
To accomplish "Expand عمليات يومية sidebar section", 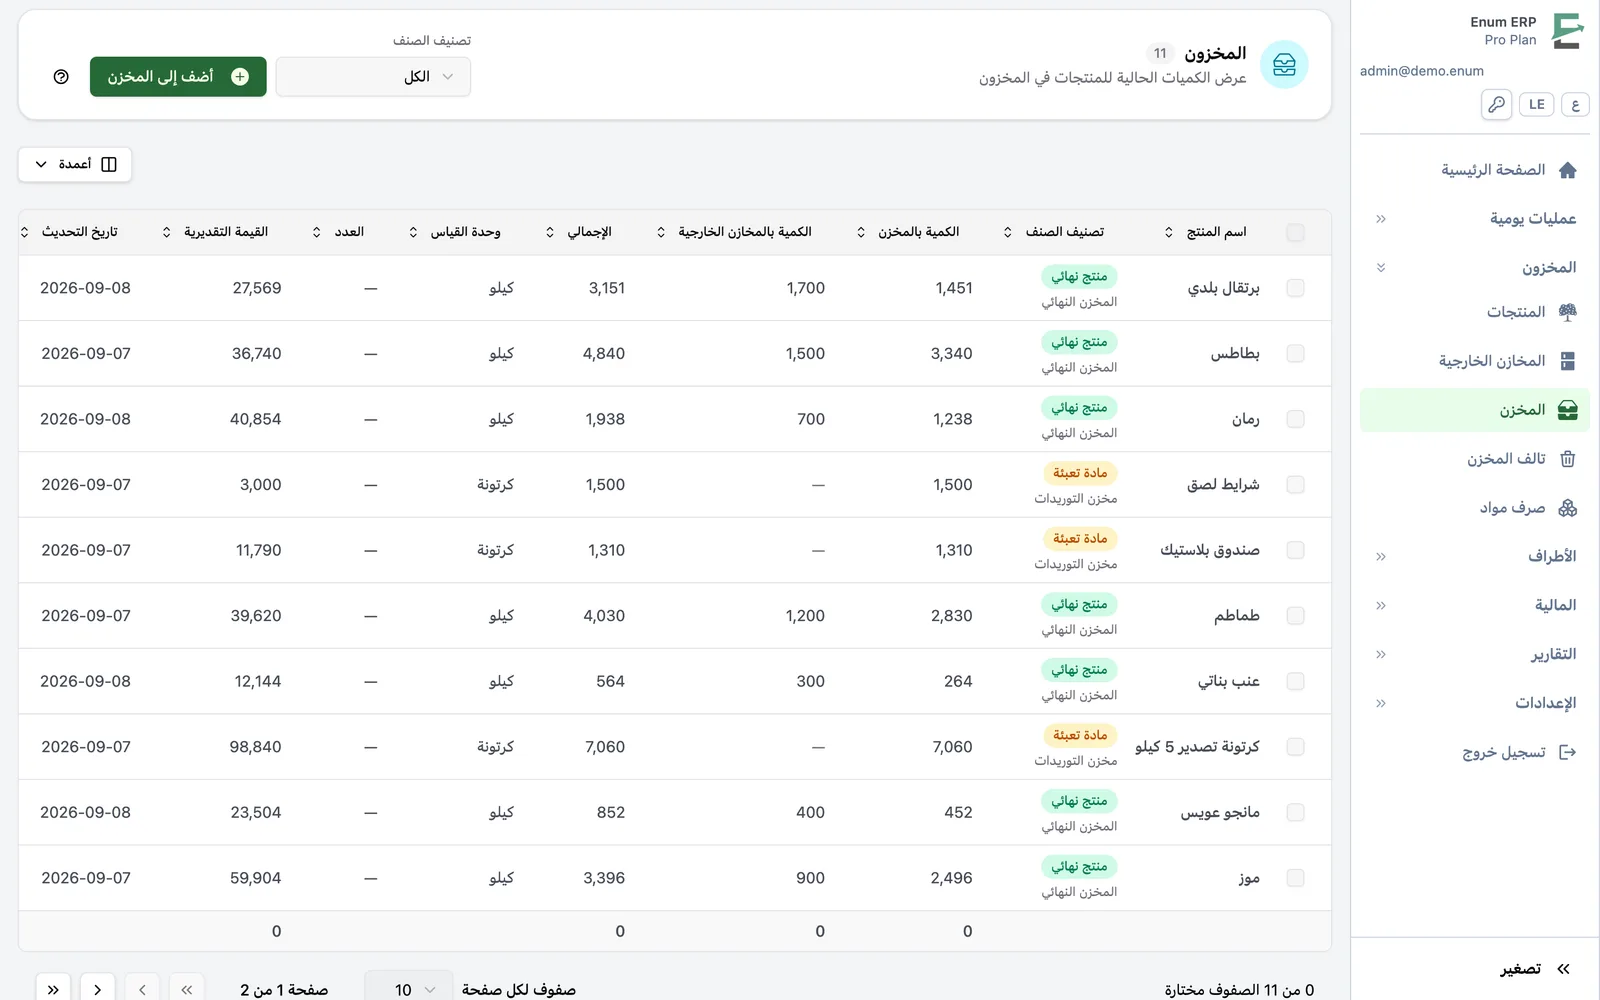I will (1475, 219).
